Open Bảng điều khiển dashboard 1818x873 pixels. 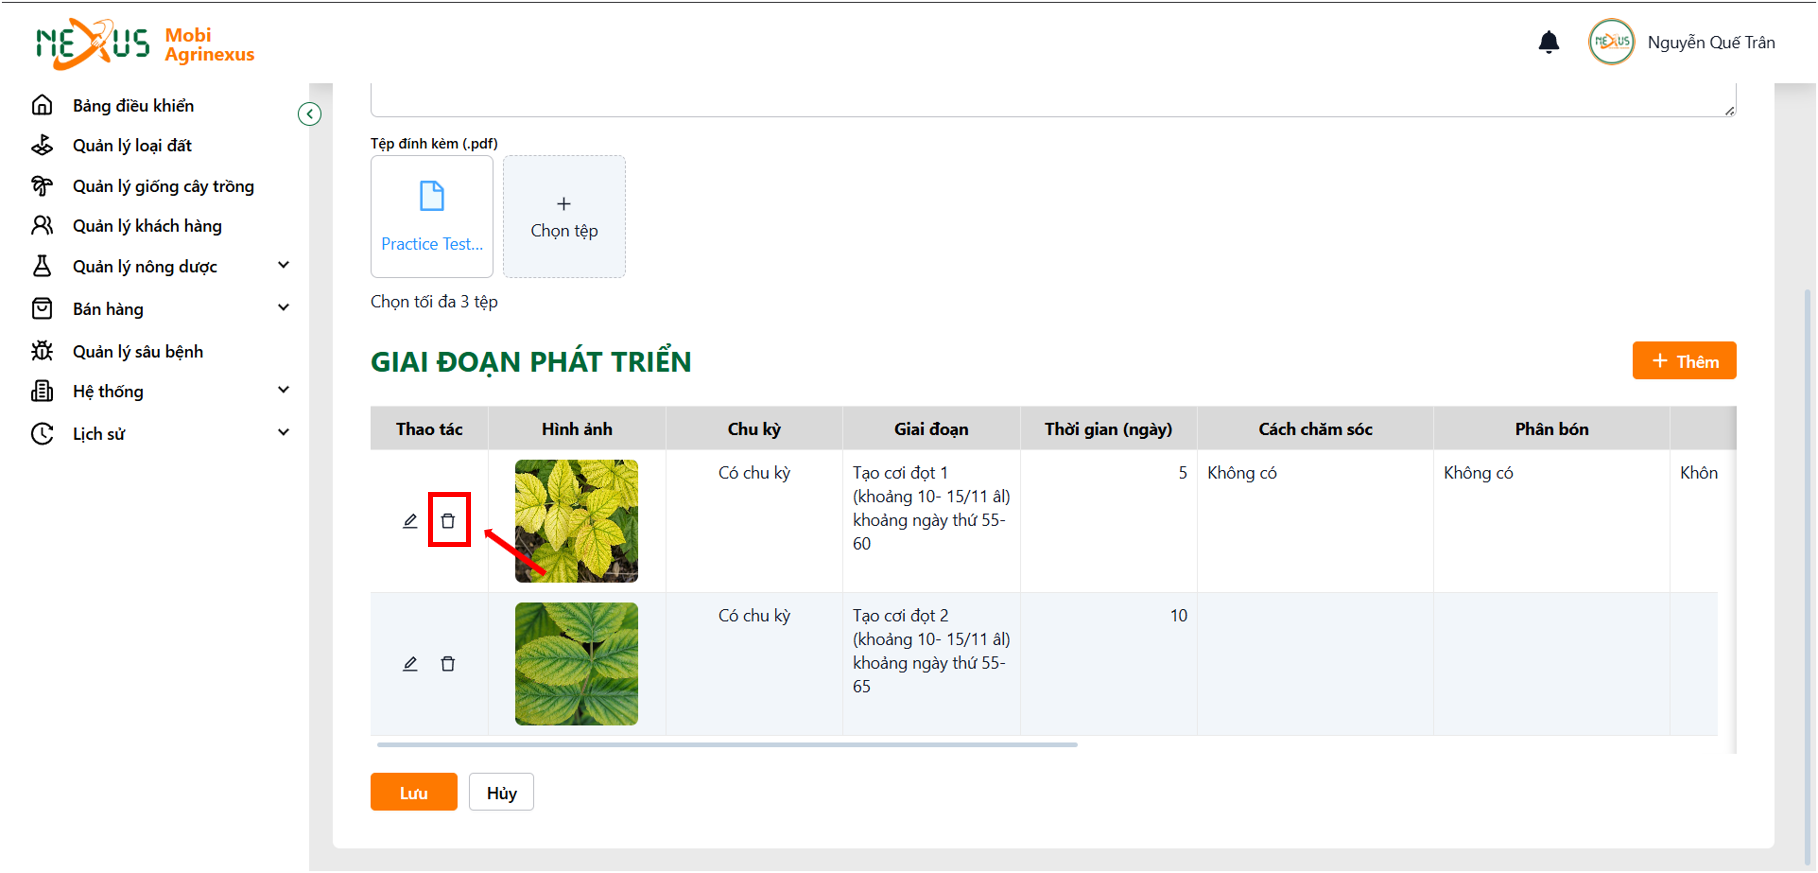133,105
